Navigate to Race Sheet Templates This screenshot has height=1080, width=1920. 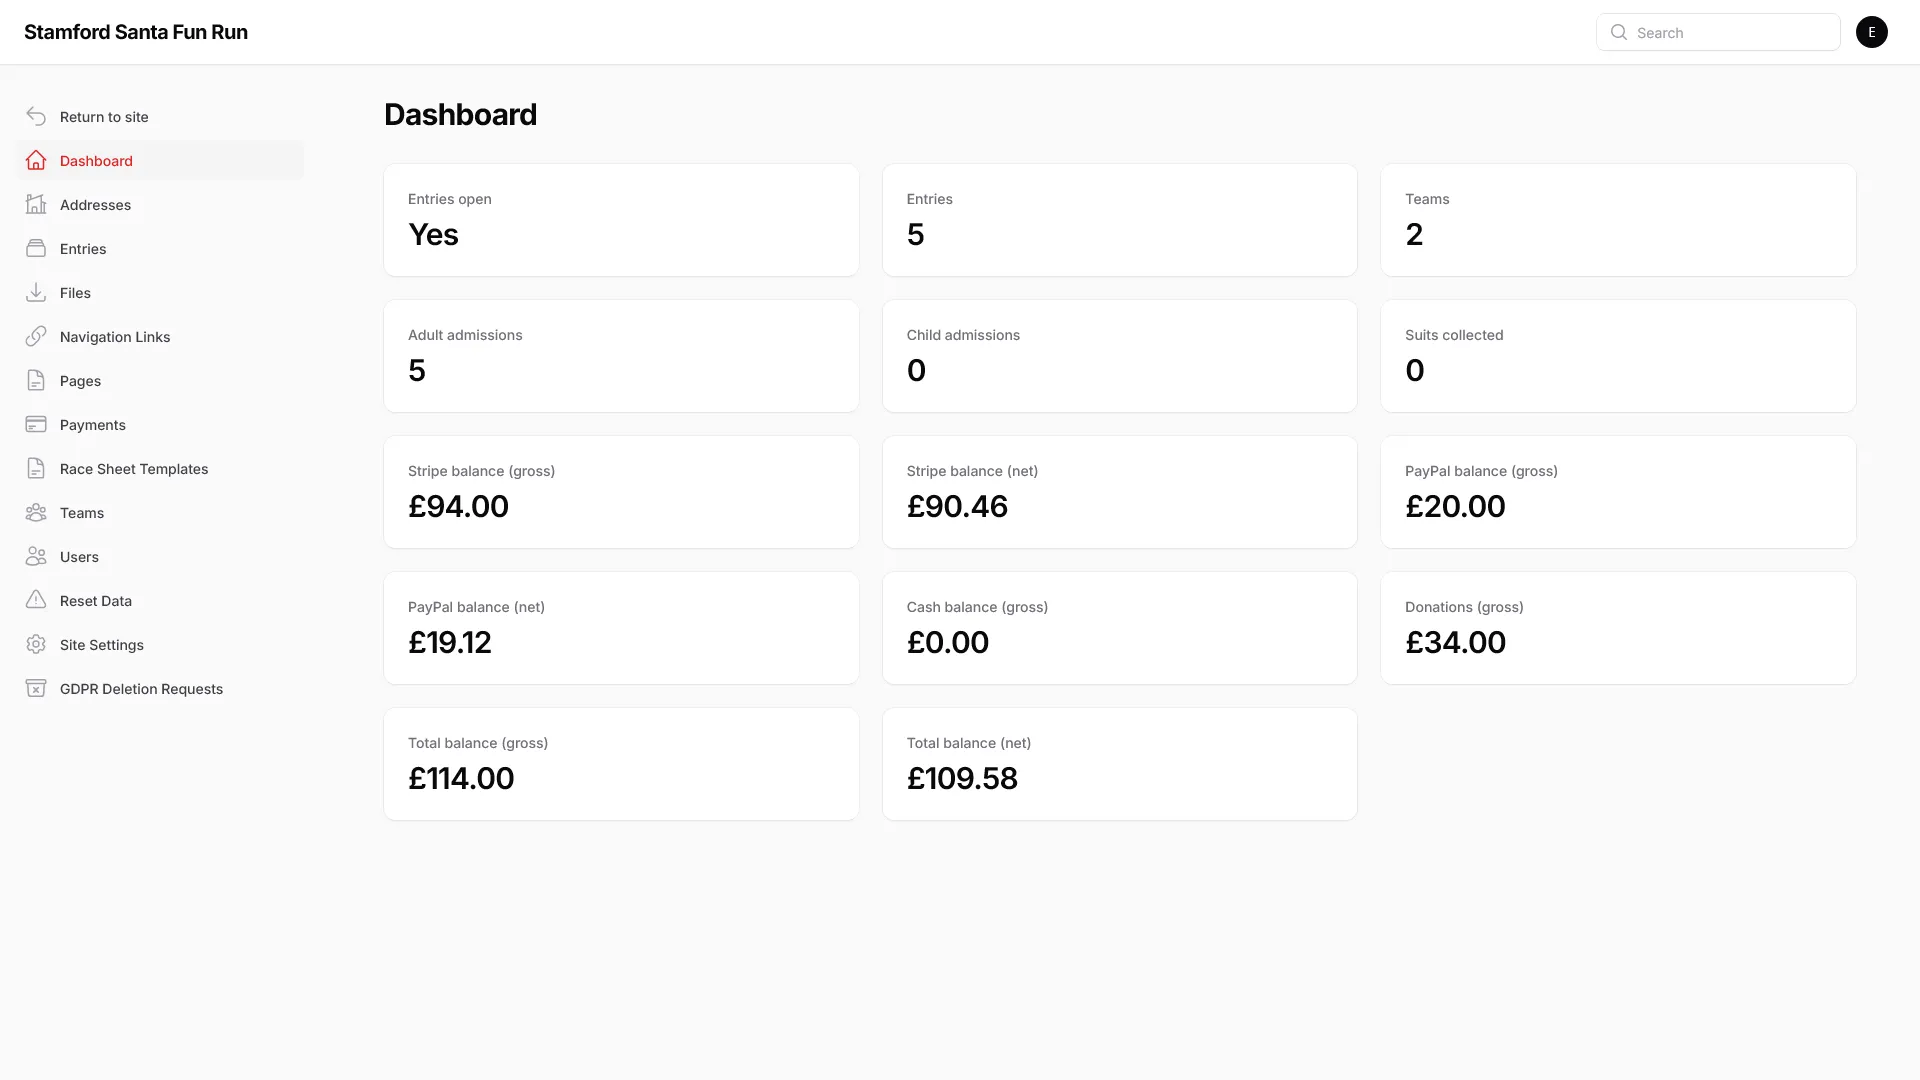(133, 468)
